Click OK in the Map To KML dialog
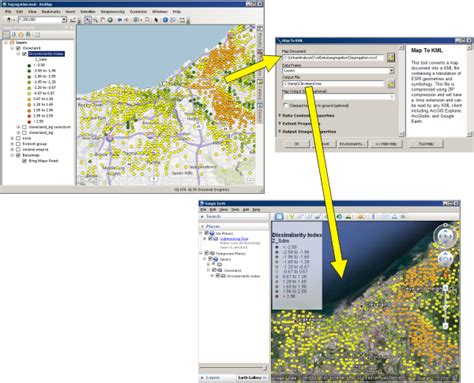This screenshot has width=474, height=383. click(x=297, y=144)
